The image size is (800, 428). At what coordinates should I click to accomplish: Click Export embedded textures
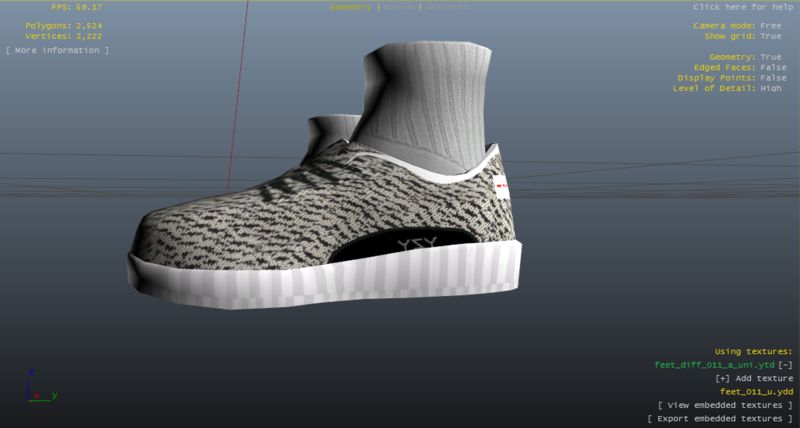click(x=720, y=419)
